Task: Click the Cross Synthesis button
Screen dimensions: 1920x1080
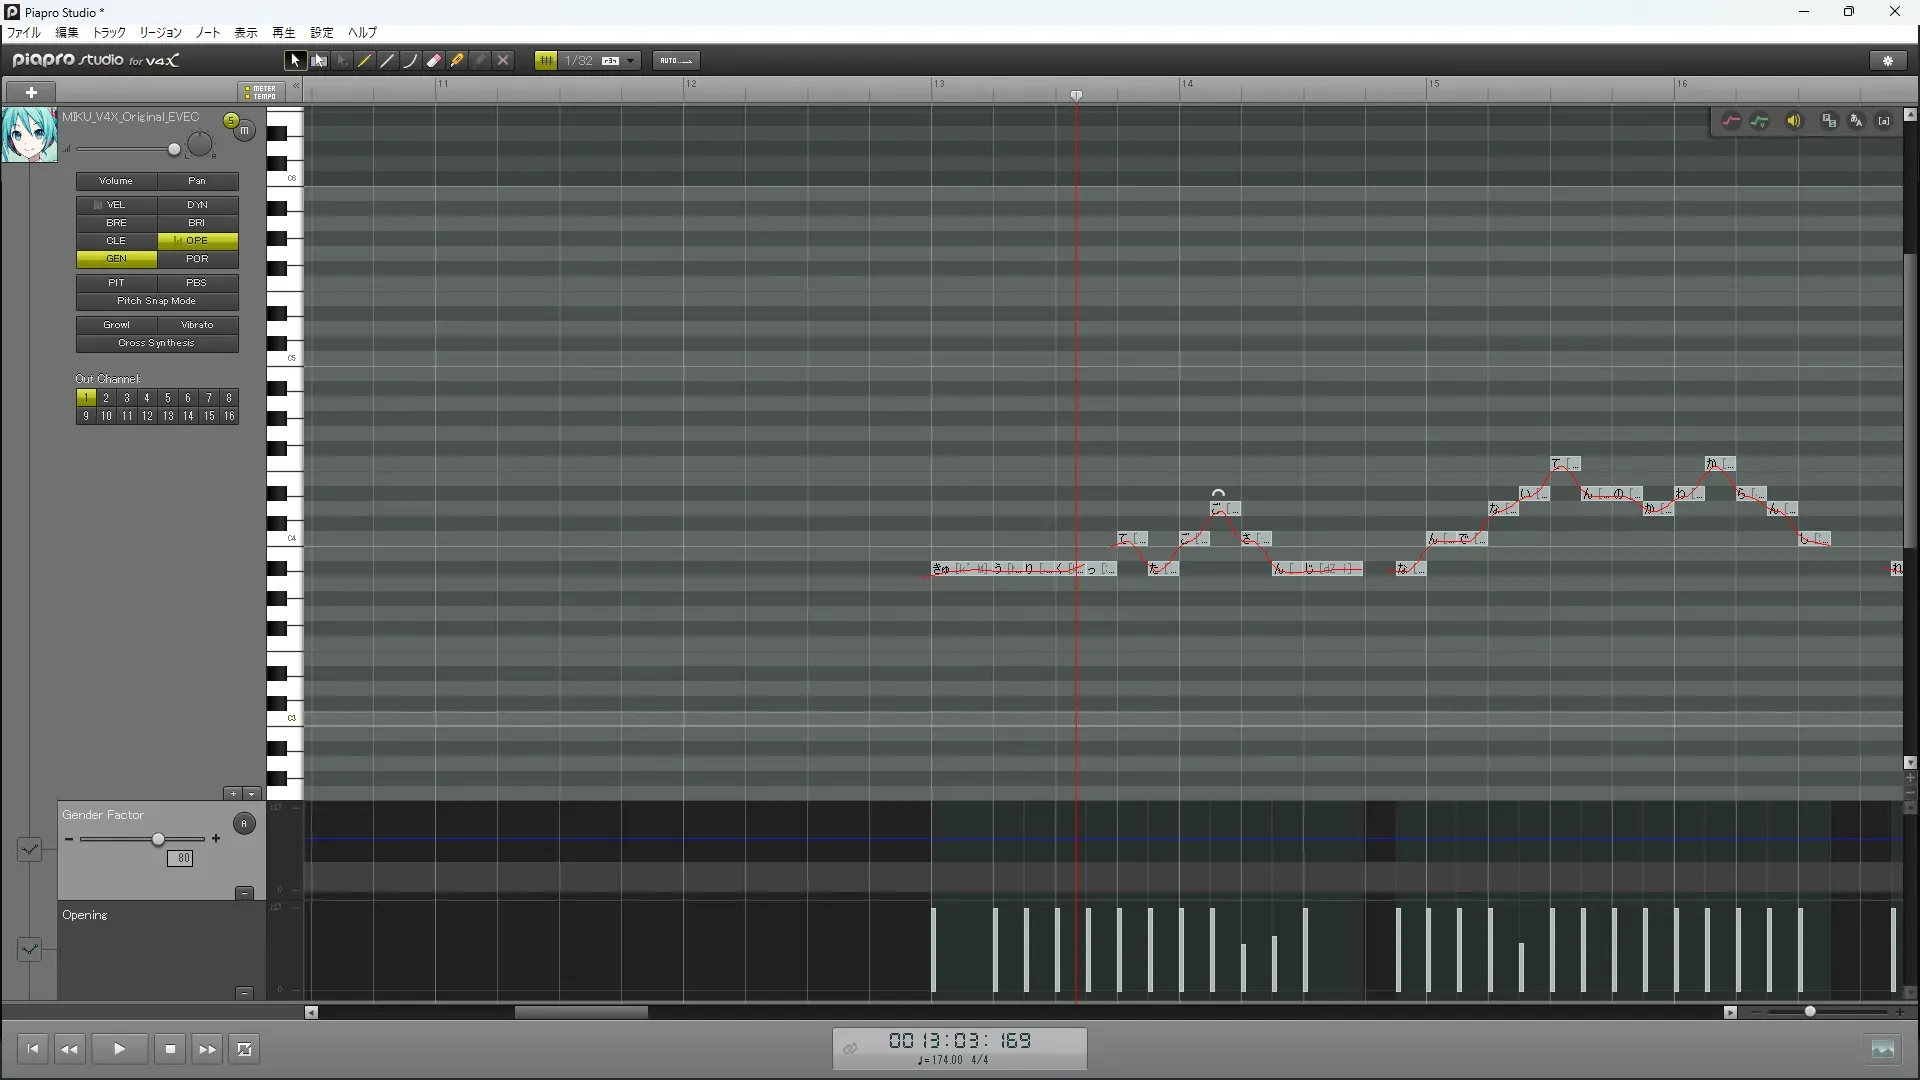Action: coord(157,343)
